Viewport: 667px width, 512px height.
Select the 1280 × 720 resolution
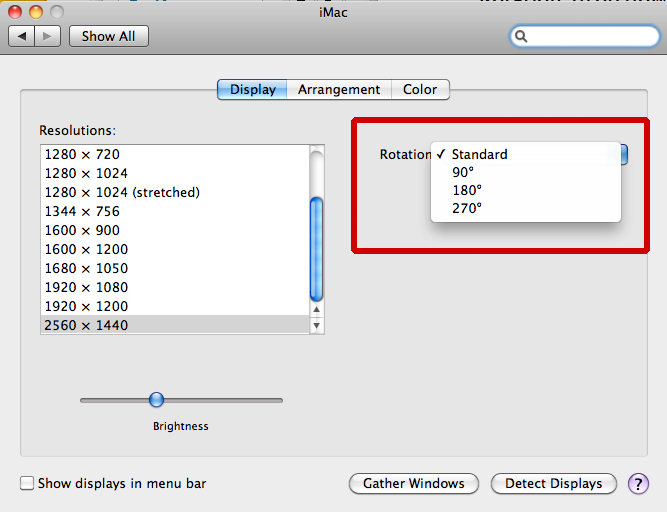175,154
